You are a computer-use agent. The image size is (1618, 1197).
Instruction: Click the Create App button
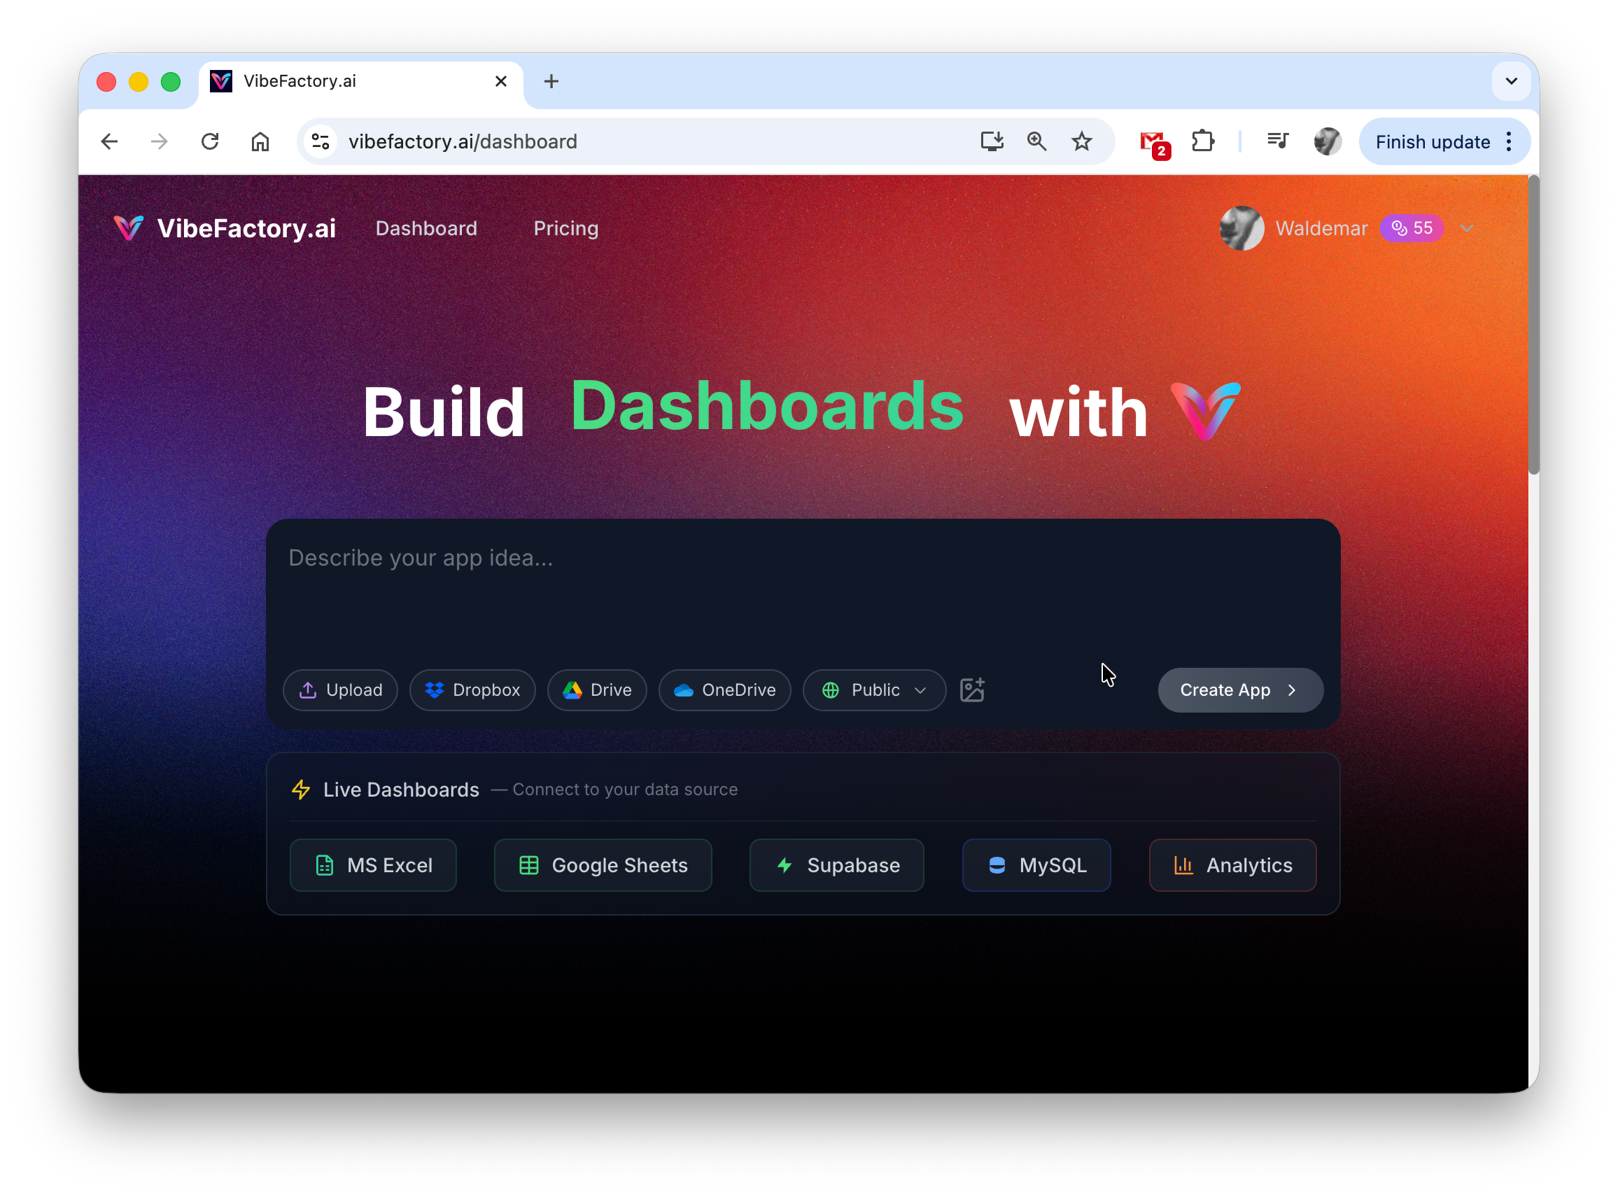click(x=1240, y=690)
